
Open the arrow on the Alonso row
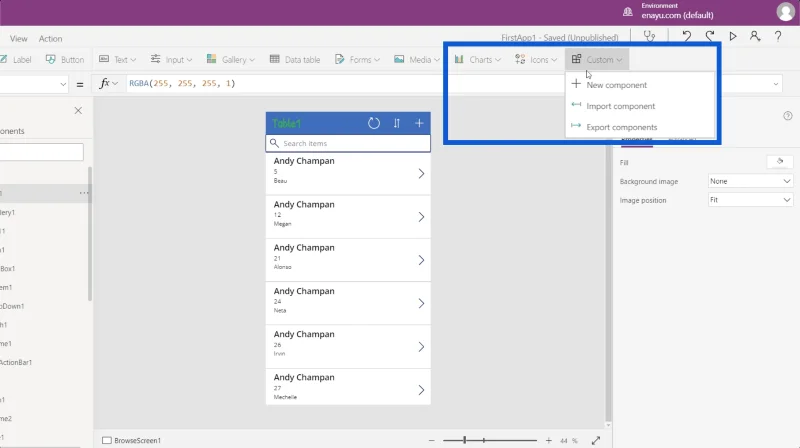[x=421, y=260]
